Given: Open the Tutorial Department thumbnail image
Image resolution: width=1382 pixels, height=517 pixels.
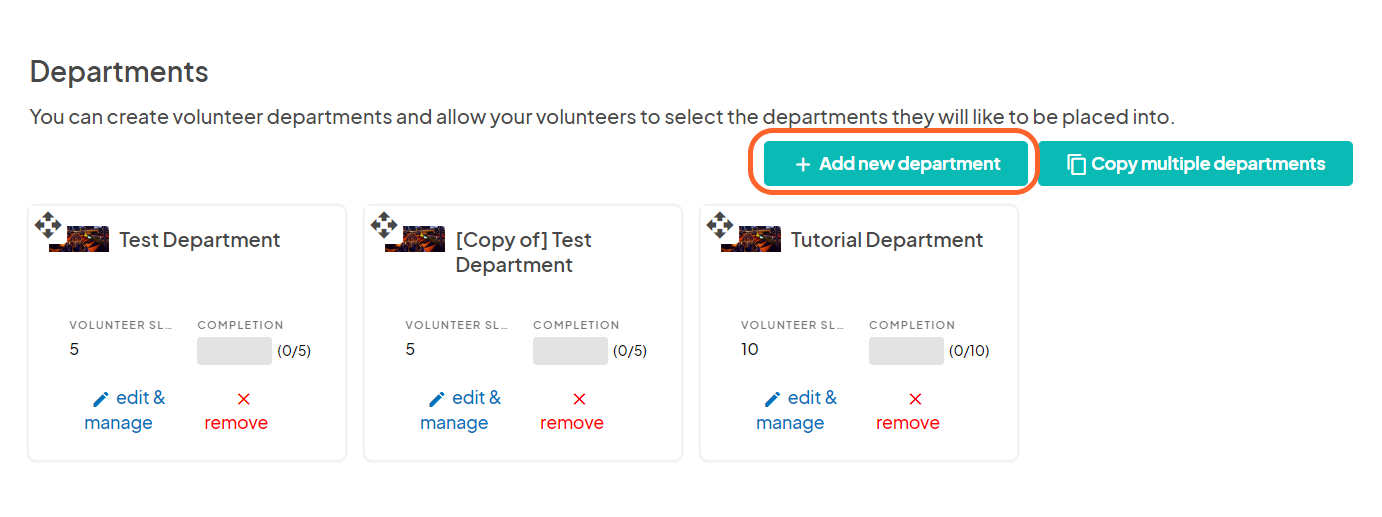Looking at the screenshot, I should pos(751,239).
